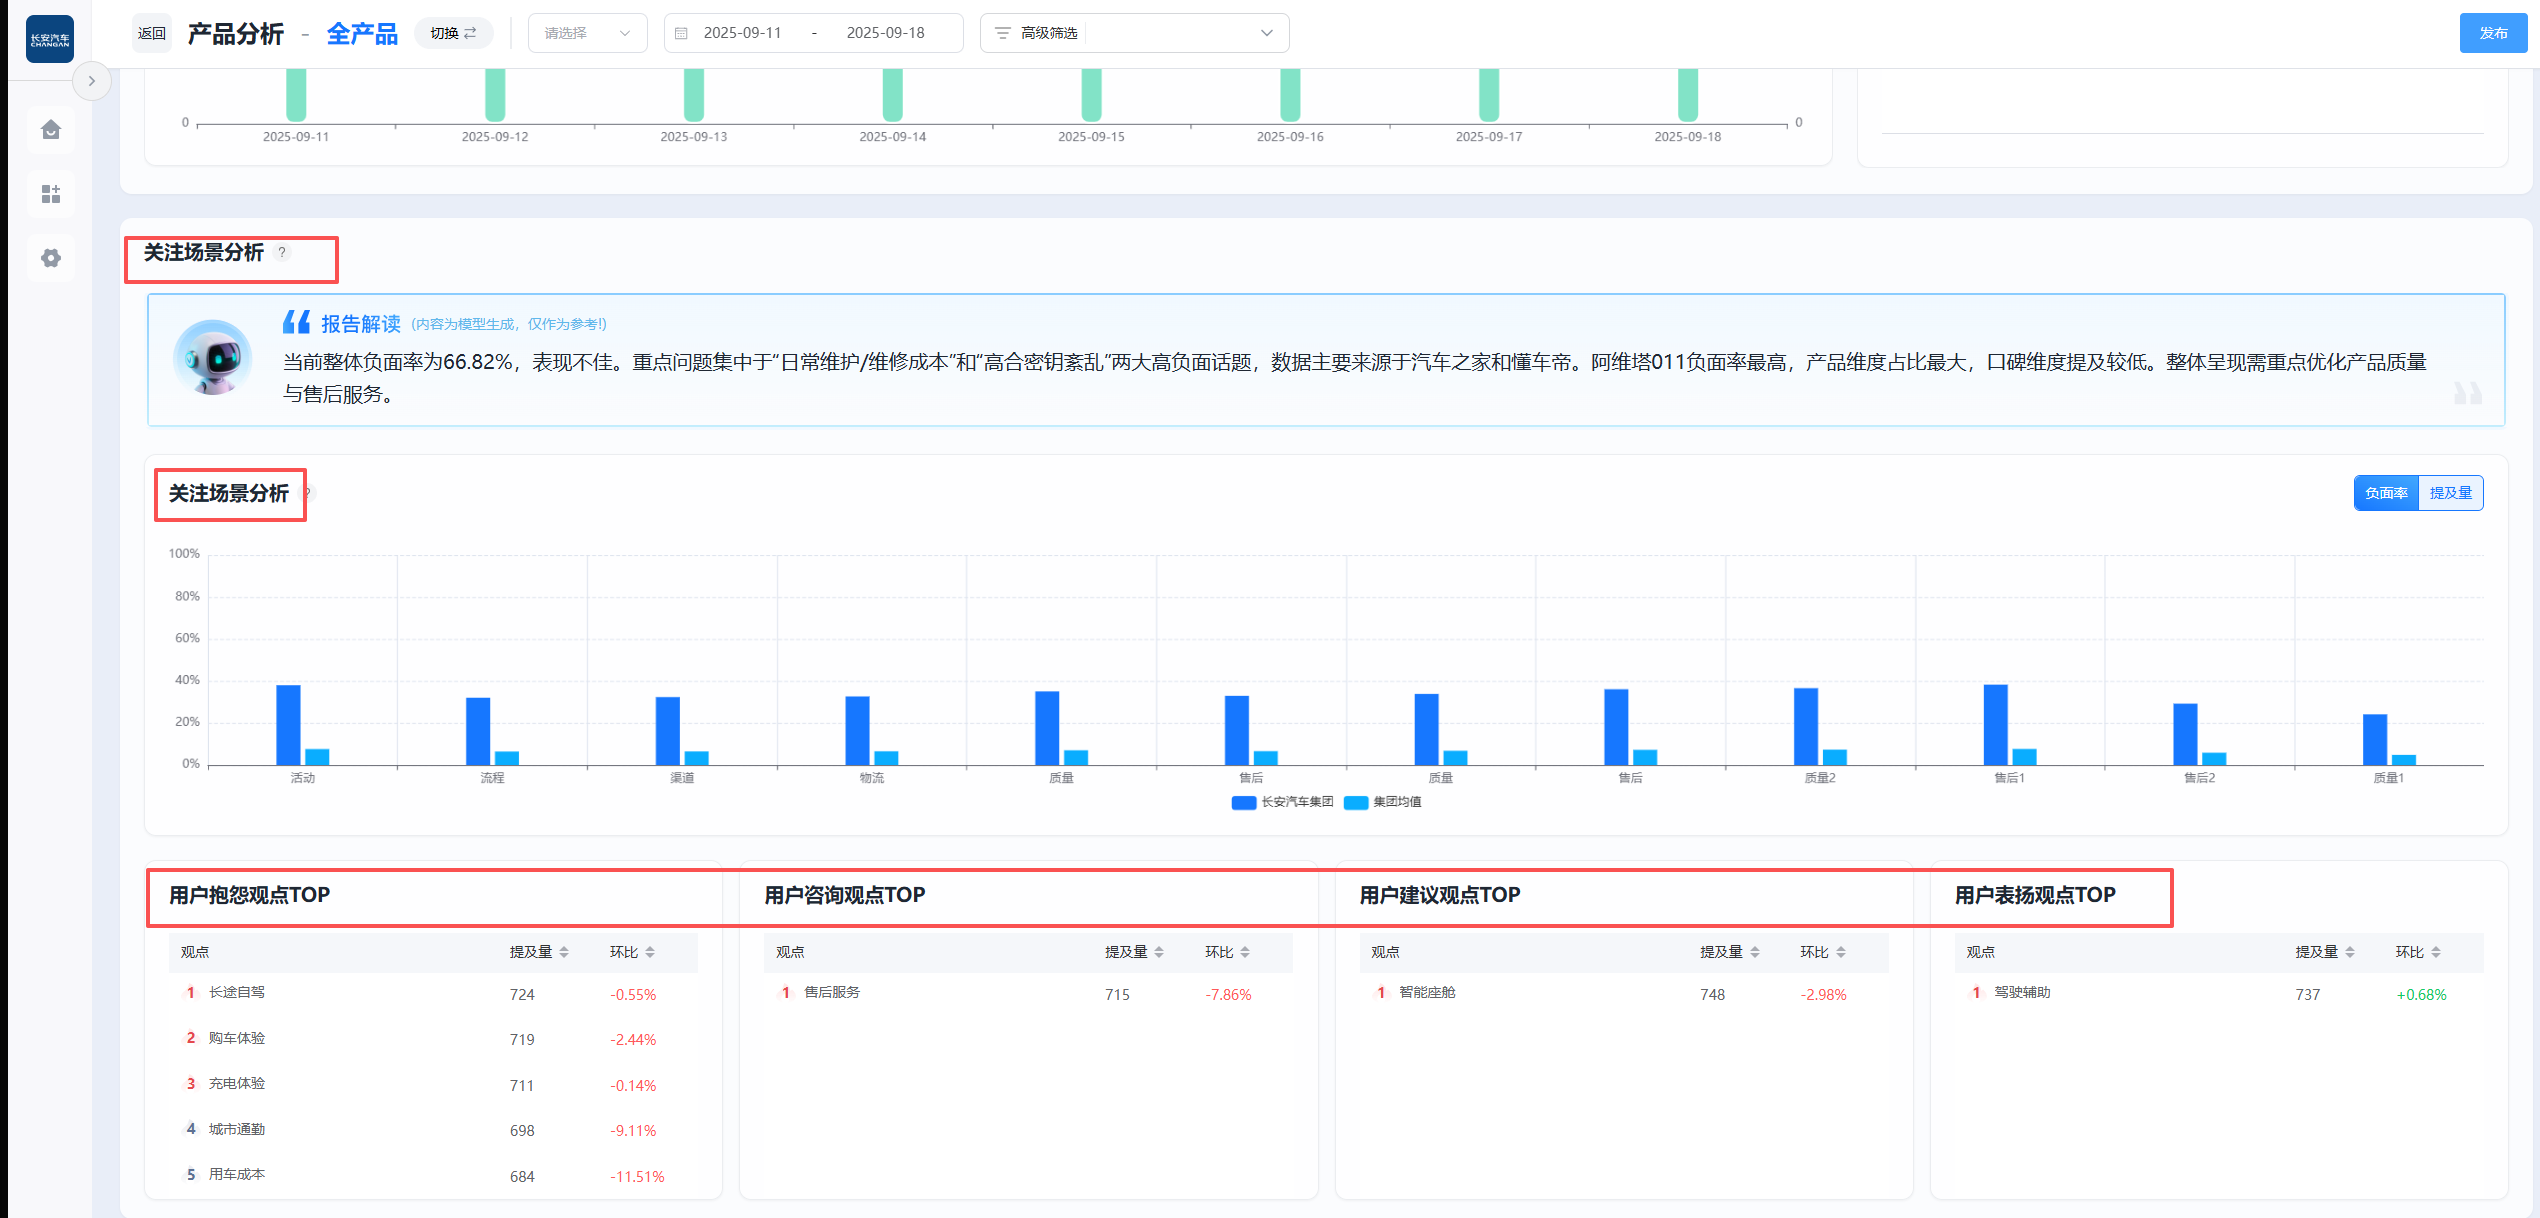The width and height of the screenshot is (2540, 1218).
Task: Click the 切换 switch button
Action: 453,33
